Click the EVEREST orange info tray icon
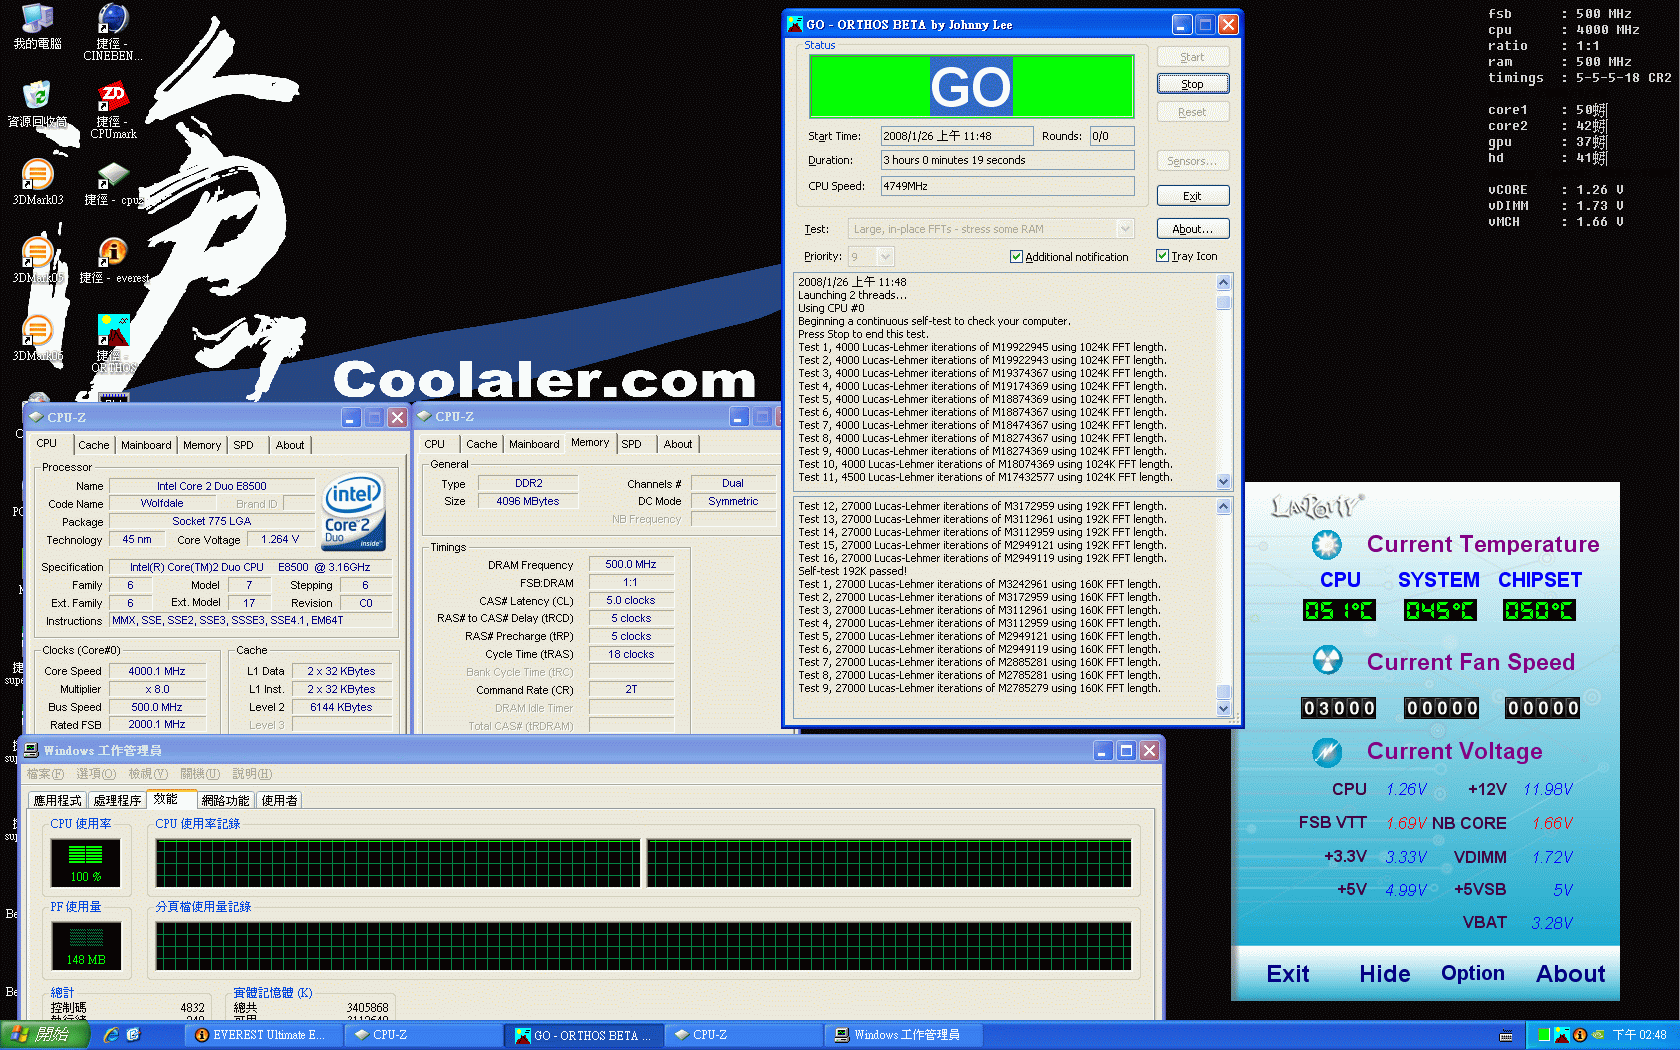Screen dimensions: 1680x1050 (1580, 1035)
